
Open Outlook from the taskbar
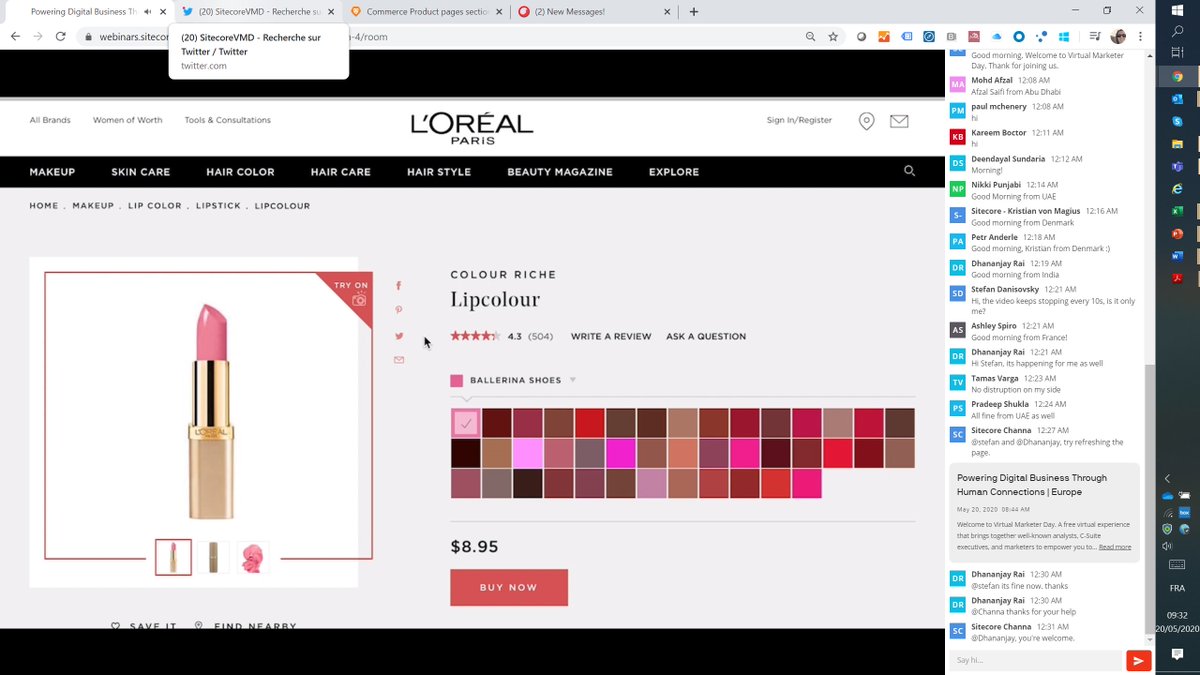pos(1177,99)
